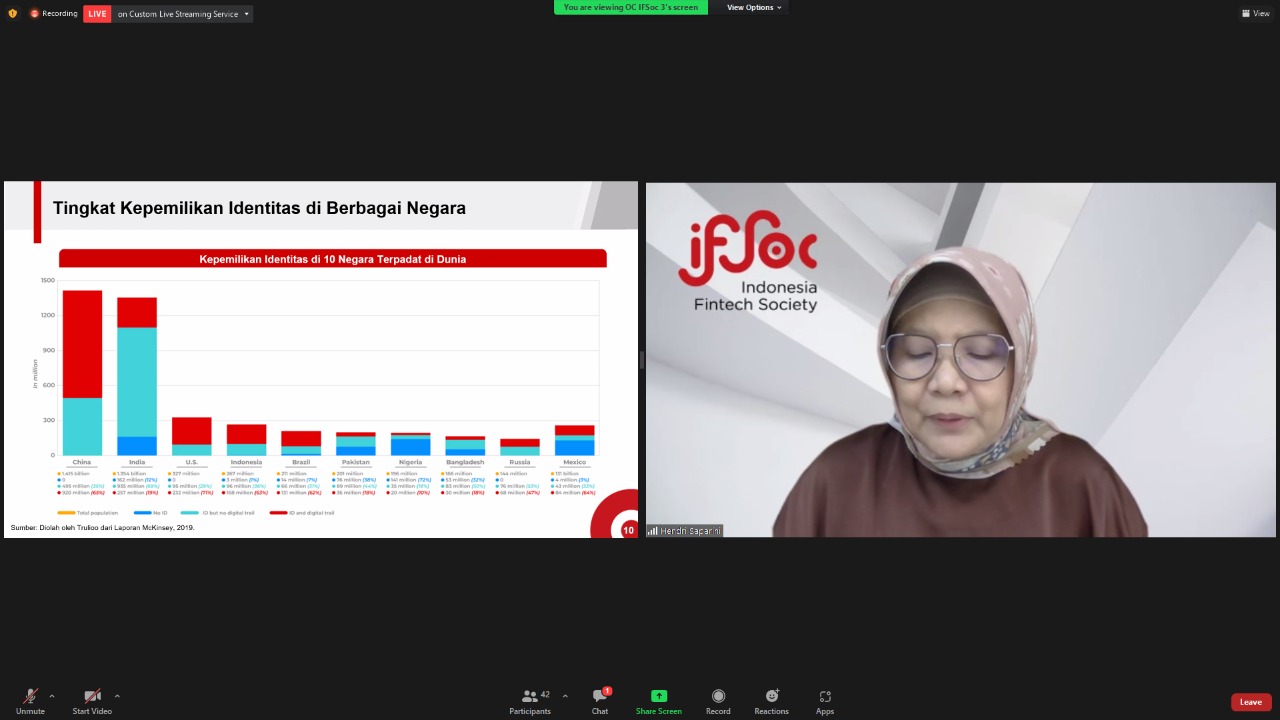Click the connection signal icon on Herdin's video
The height and width of the screenshot is (720, 1280).
[652, 531]
